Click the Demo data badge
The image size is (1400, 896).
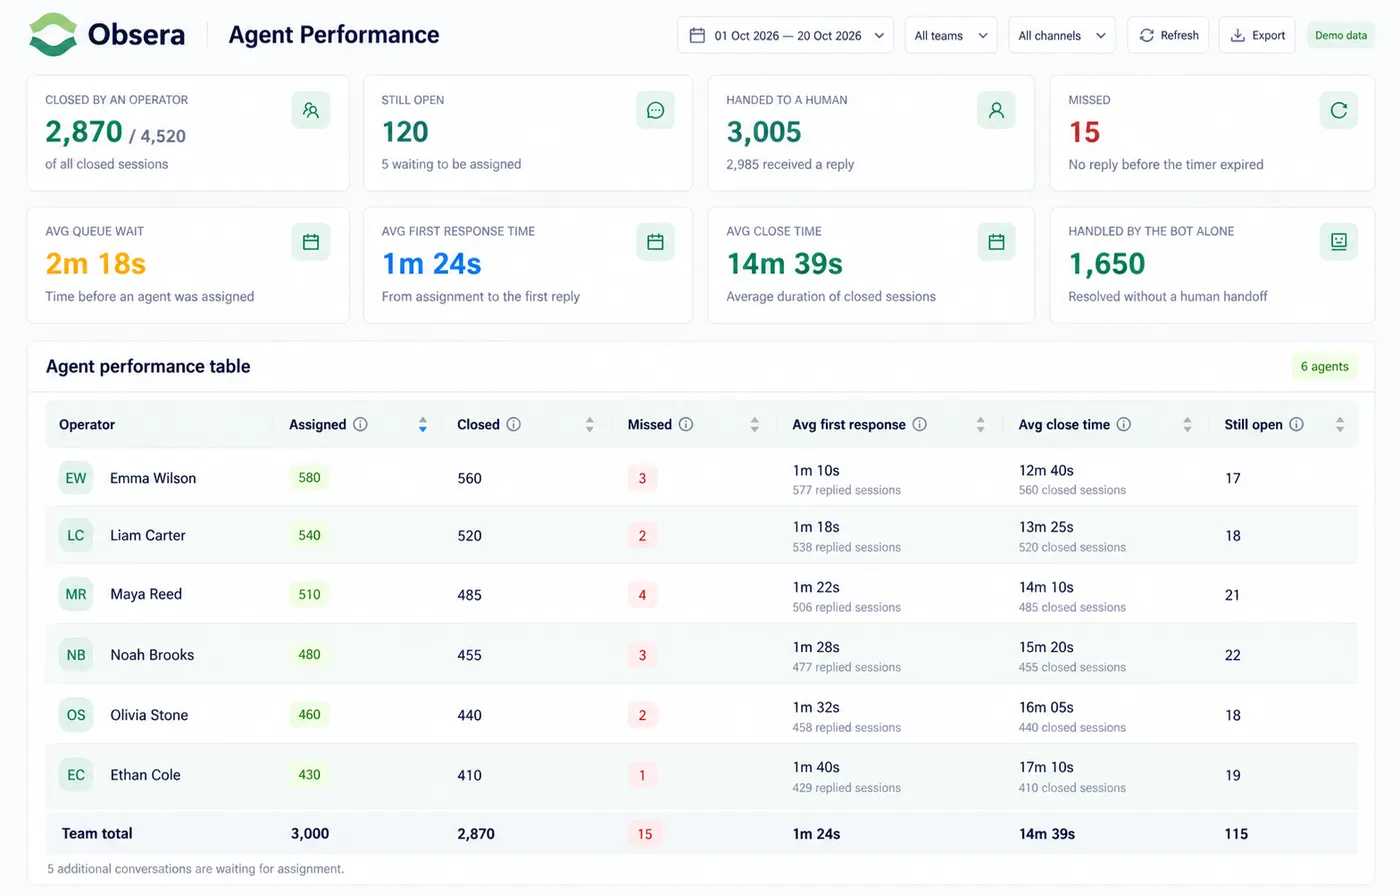tap(1341, 35)
